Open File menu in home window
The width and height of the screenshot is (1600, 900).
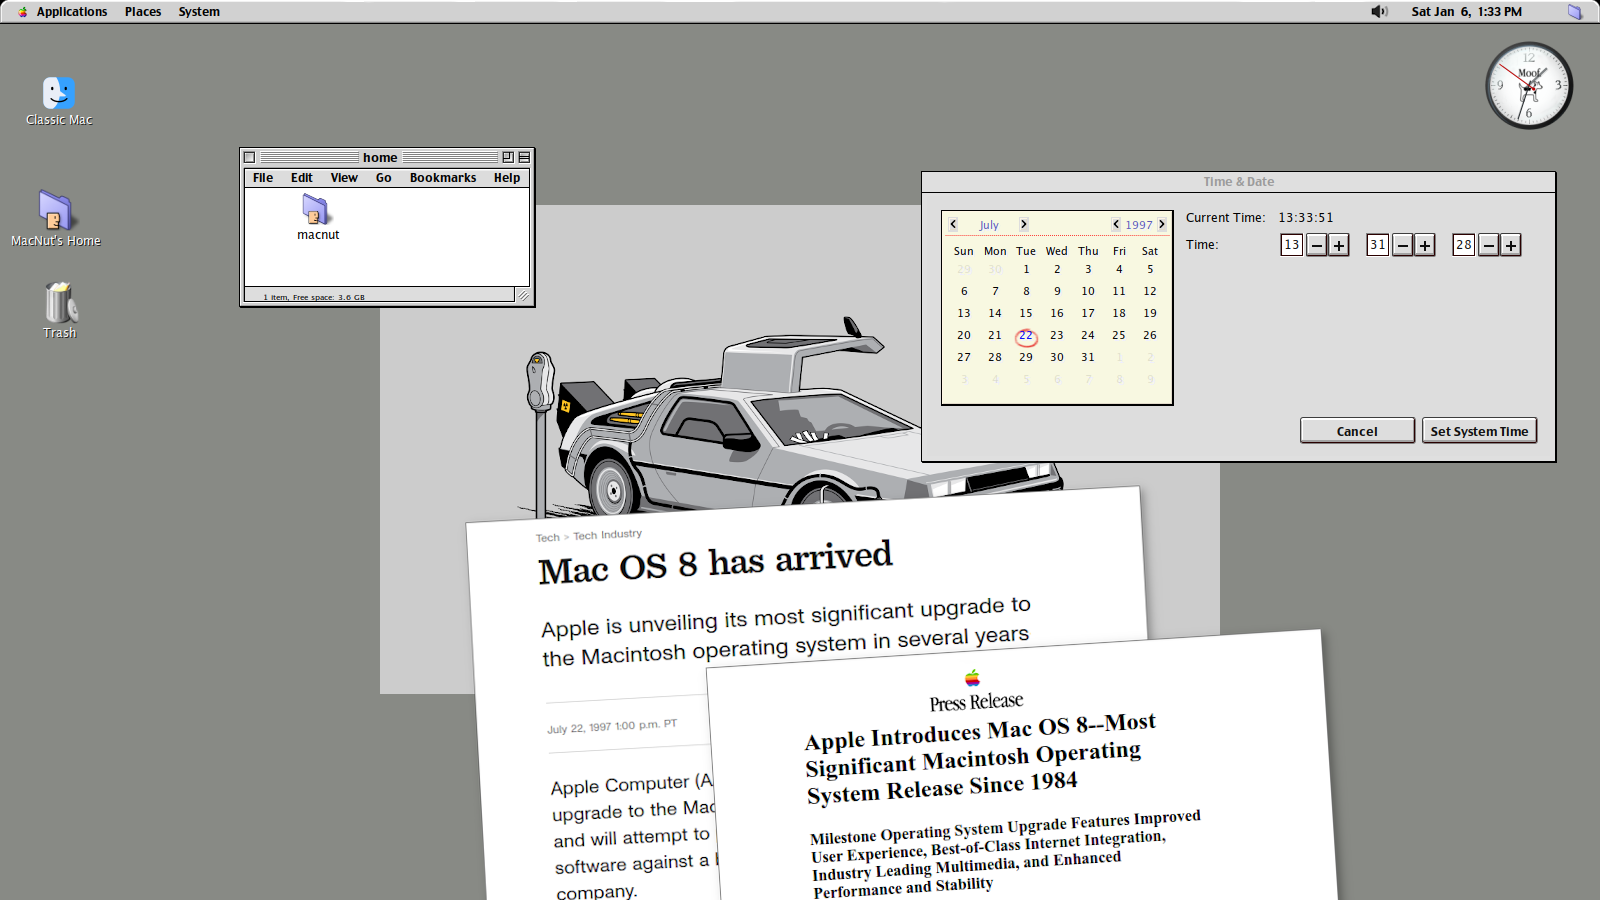point(263,178)
